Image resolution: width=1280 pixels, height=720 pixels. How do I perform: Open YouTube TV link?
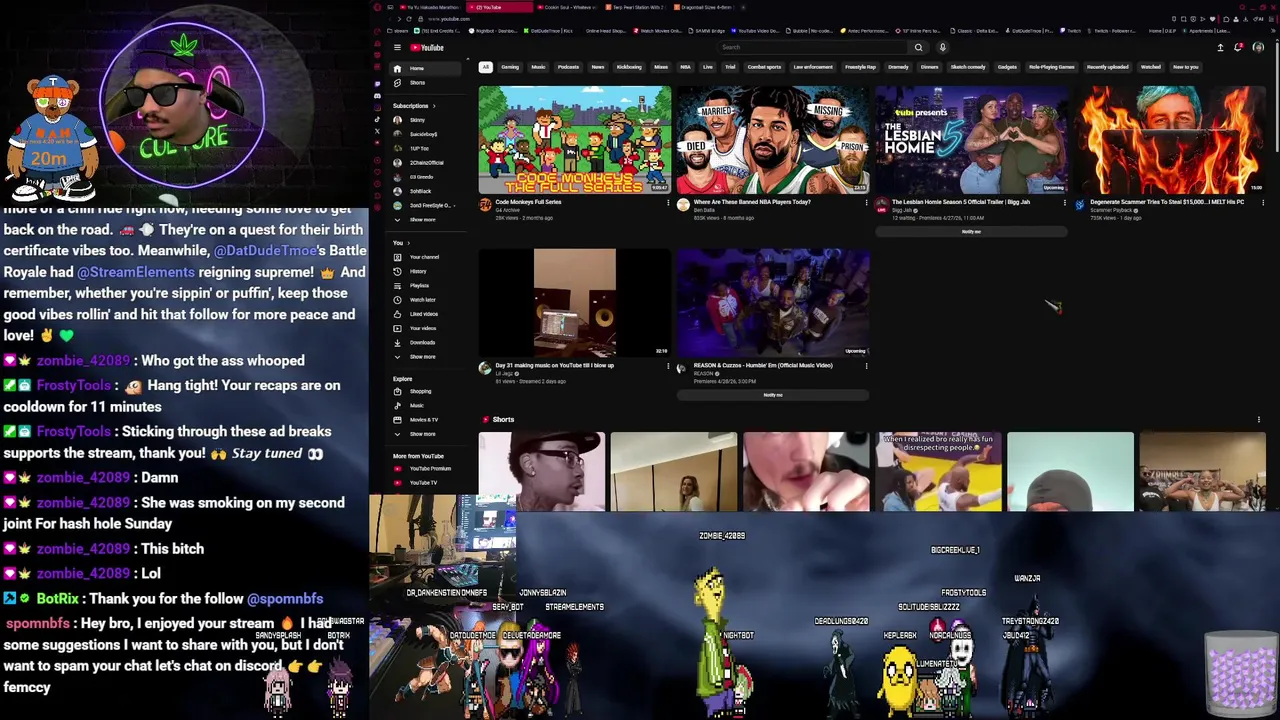pos(427,482)
